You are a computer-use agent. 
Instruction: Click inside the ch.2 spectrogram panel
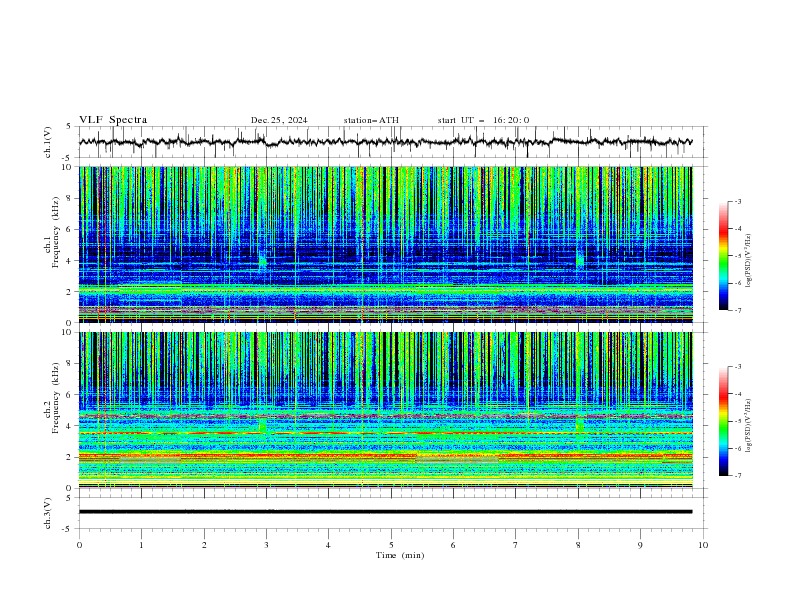385,410
